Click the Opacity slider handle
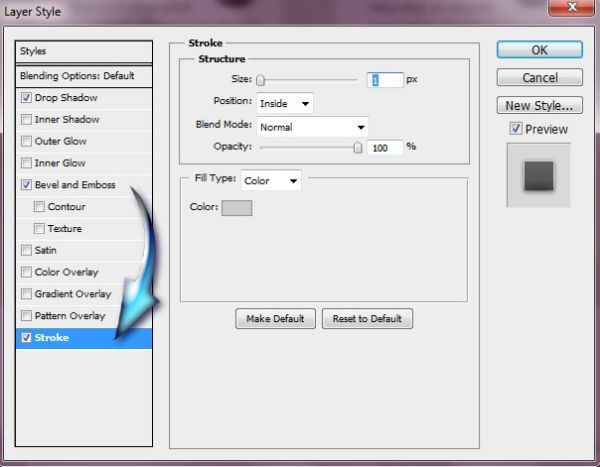 357,147
